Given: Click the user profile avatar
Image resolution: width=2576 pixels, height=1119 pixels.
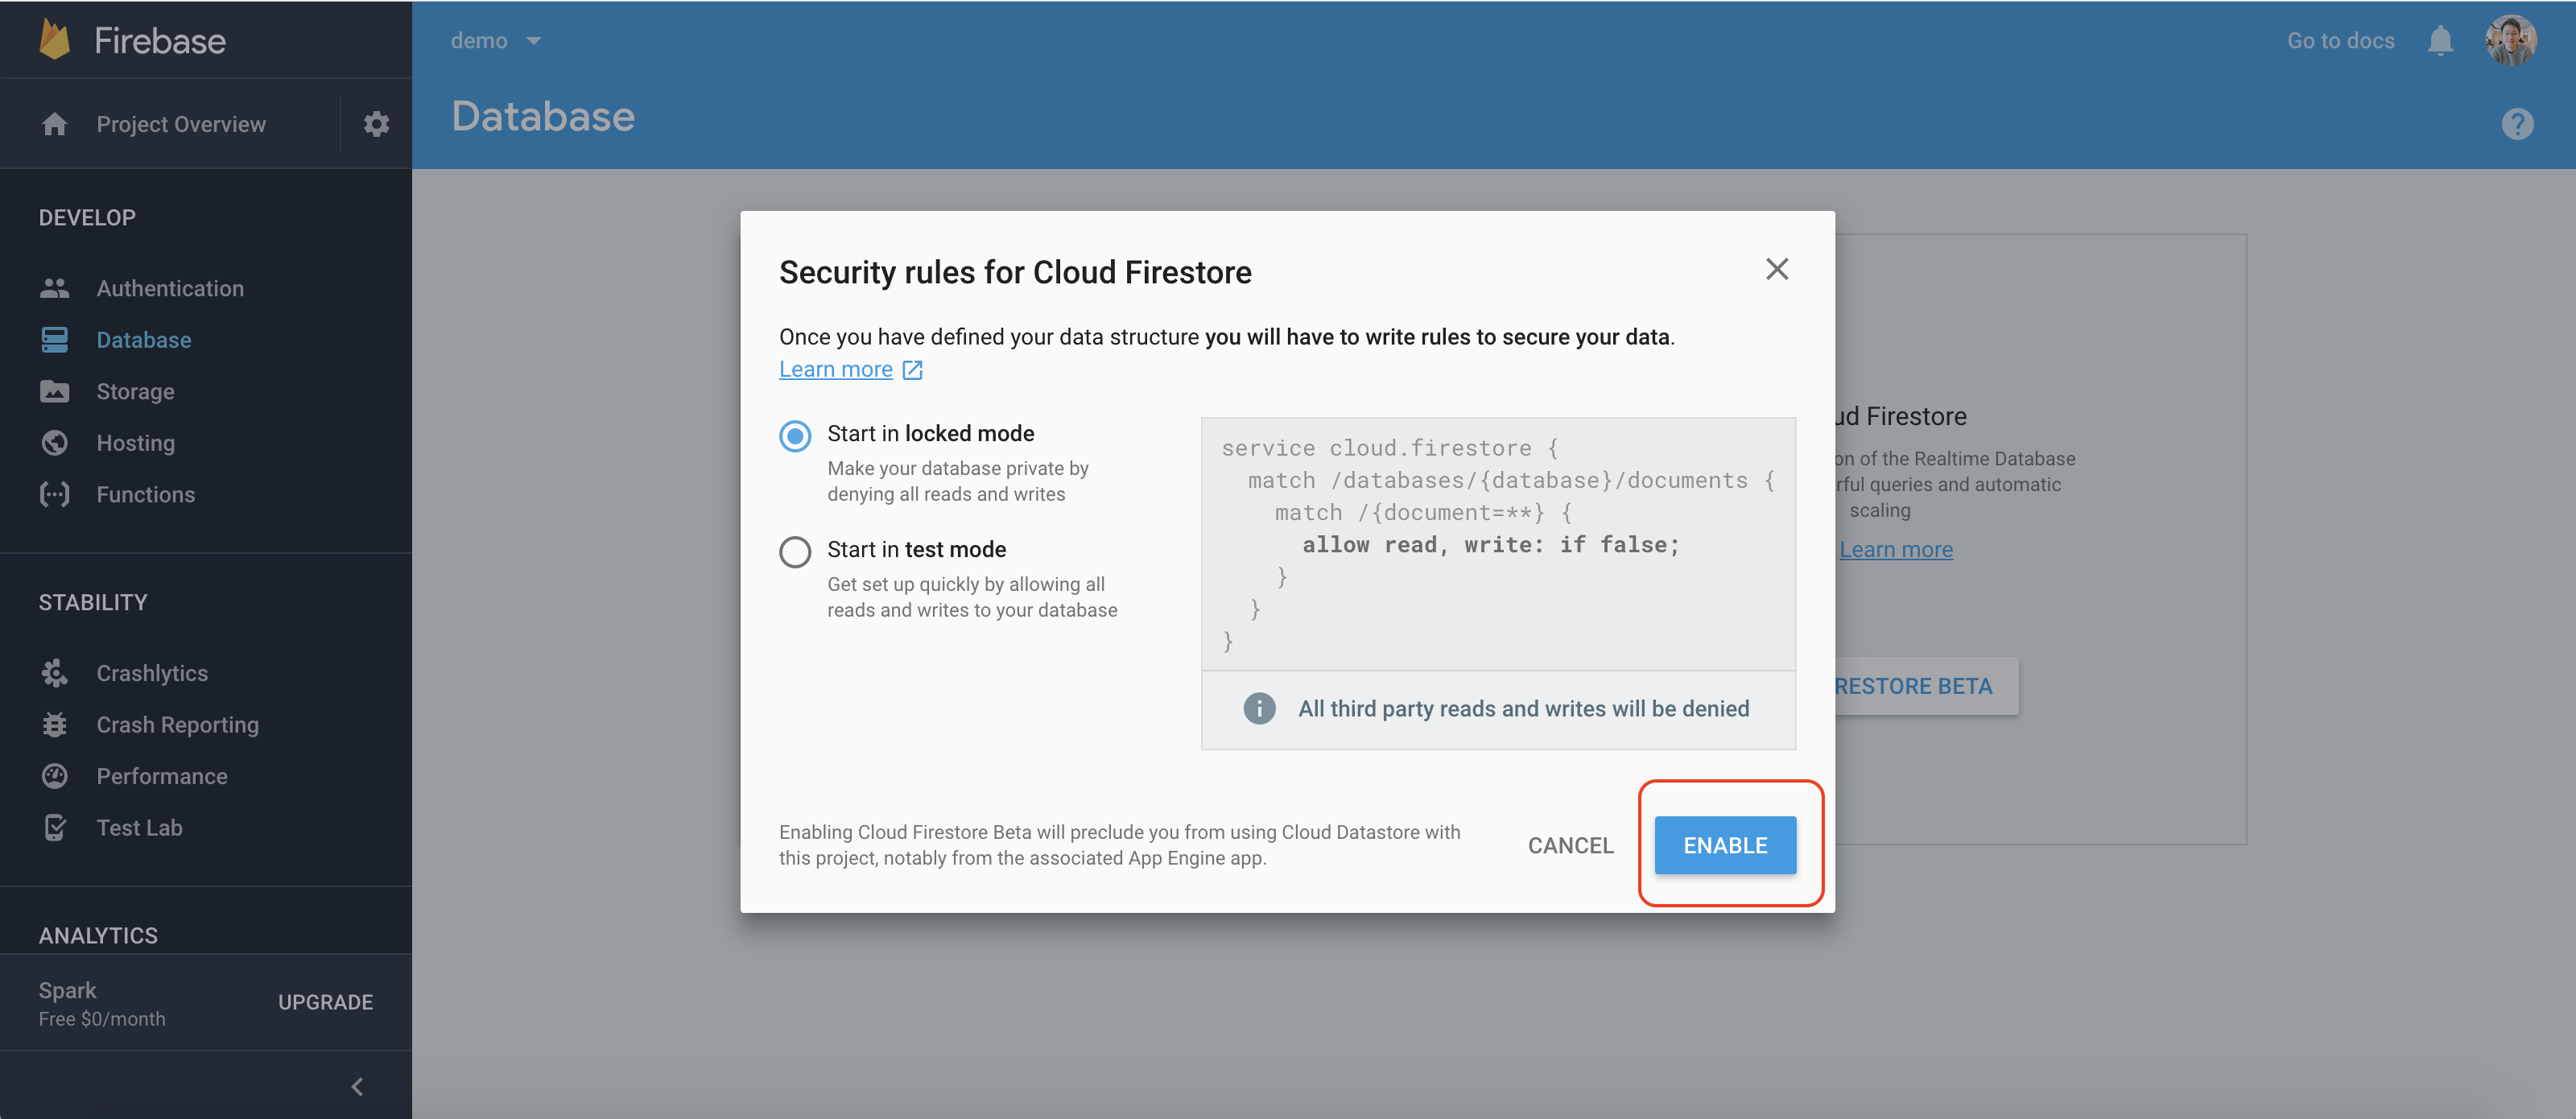Looking at the screenshot, I should click(2510, 41).
